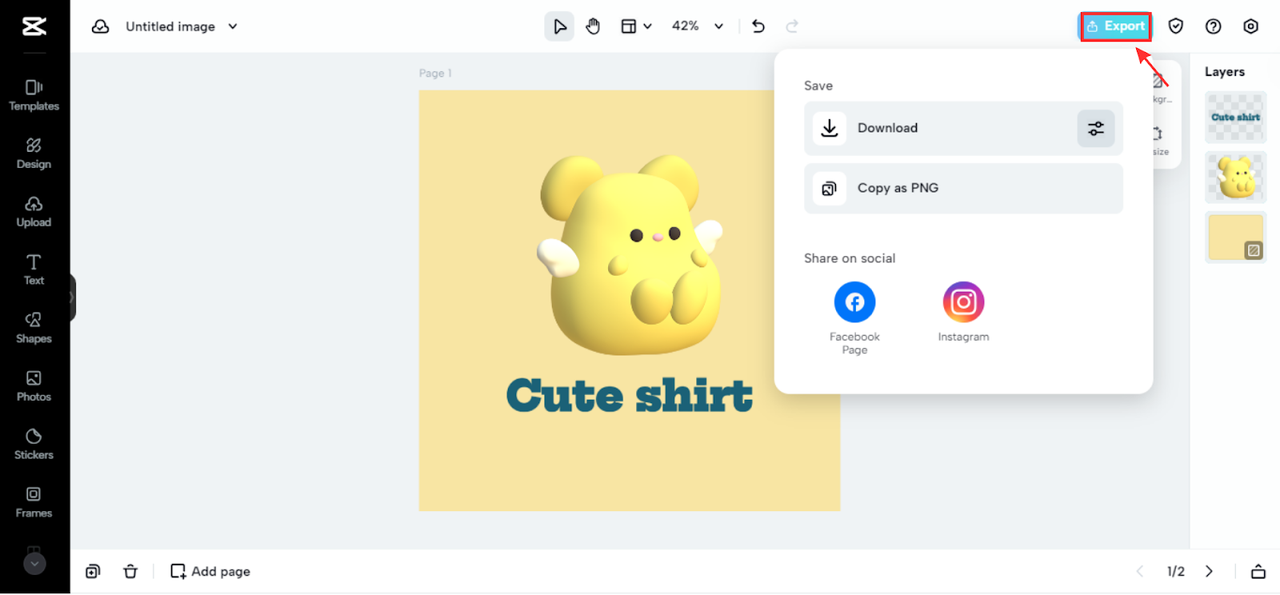The image size is (1280, 595).
Task: Open the Design sidebar panel
Action: click(x=34, y=153)
